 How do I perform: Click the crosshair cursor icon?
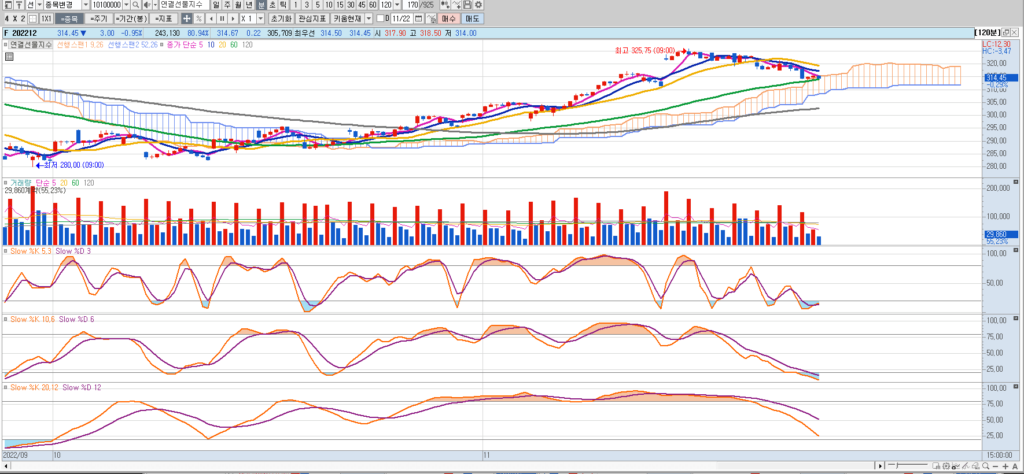(x=185, y=19)
